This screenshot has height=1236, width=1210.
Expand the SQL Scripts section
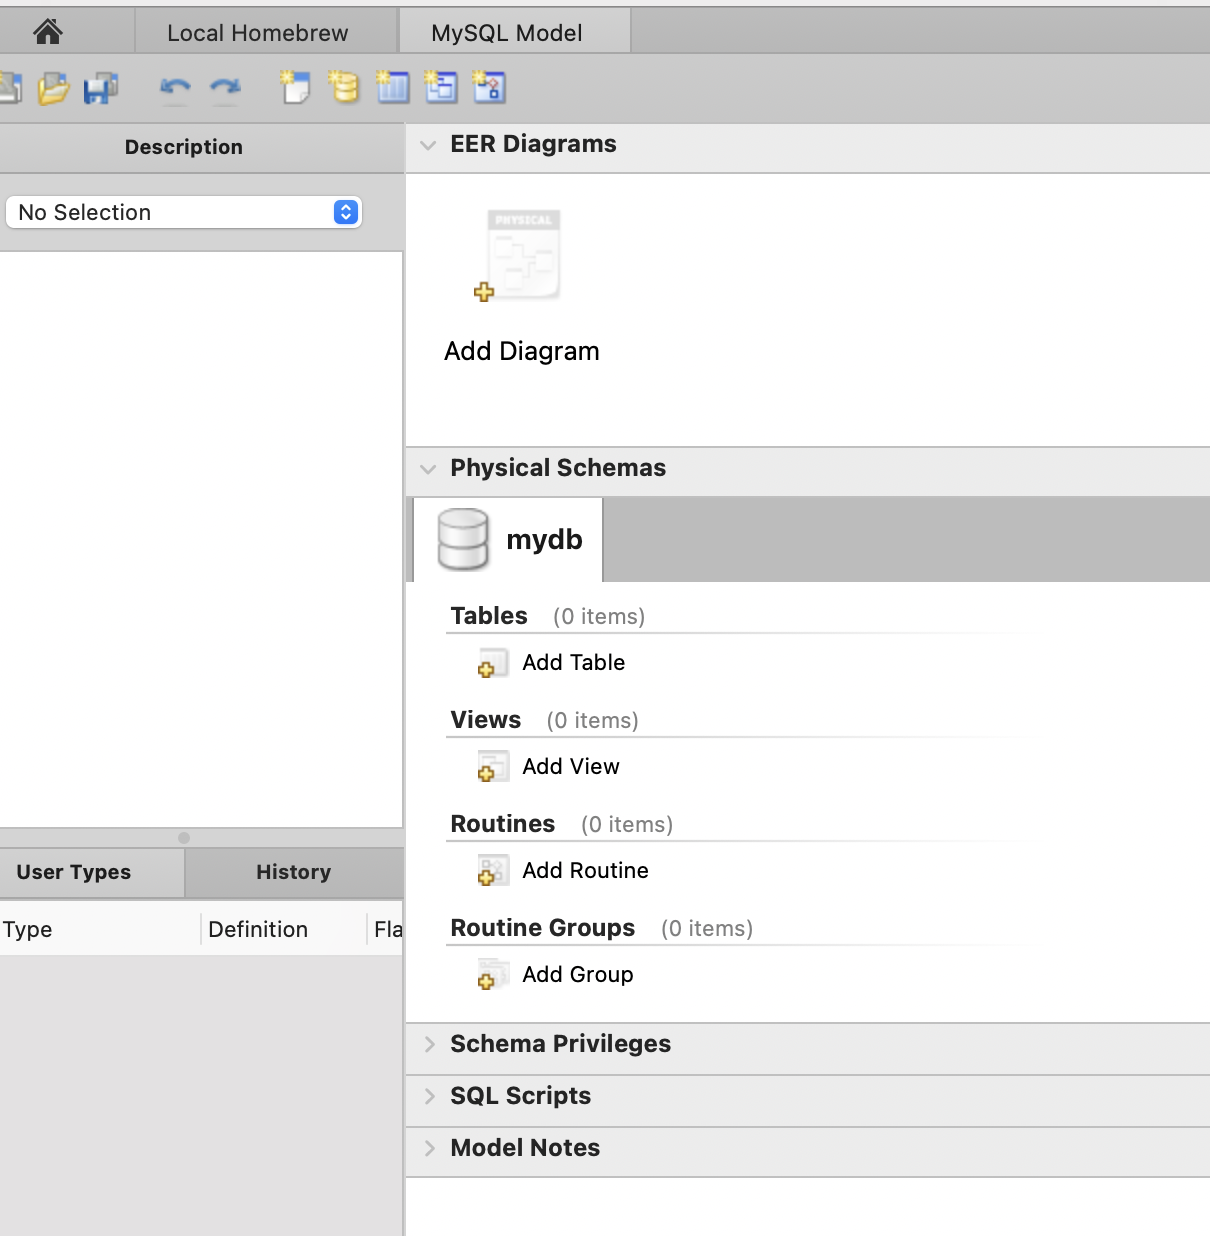coord(429,1096)
